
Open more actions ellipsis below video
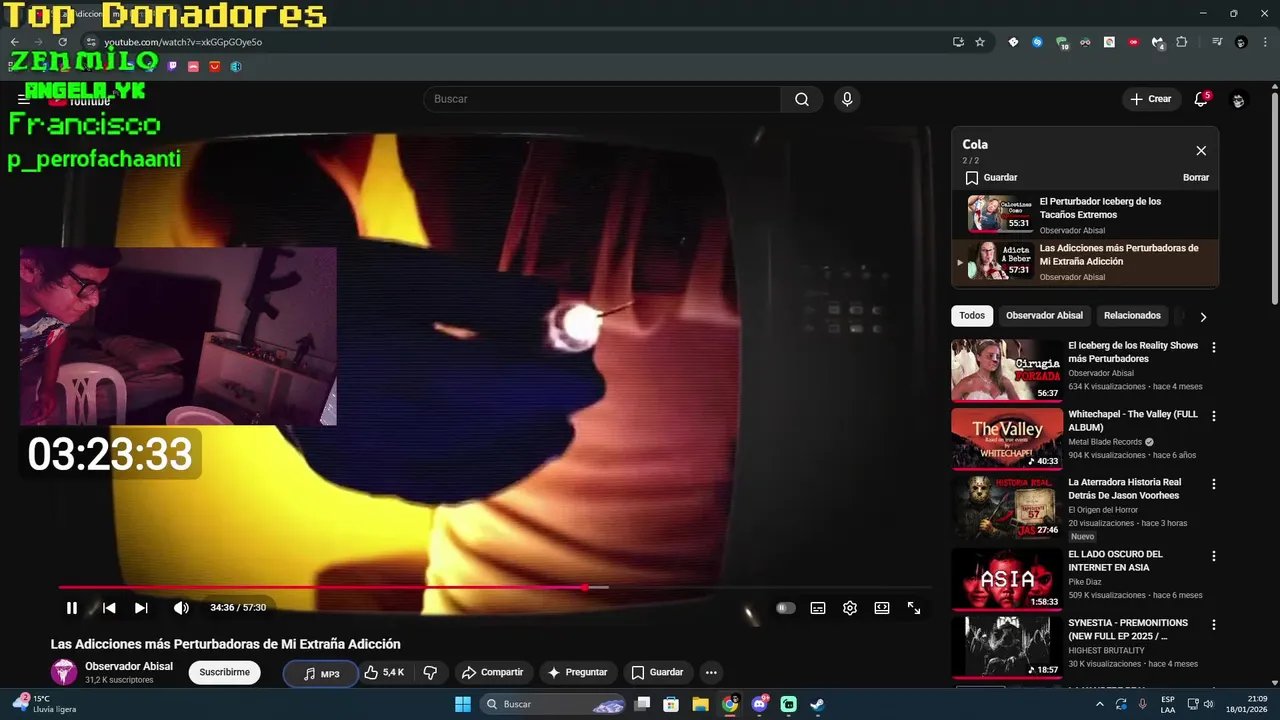711,672
